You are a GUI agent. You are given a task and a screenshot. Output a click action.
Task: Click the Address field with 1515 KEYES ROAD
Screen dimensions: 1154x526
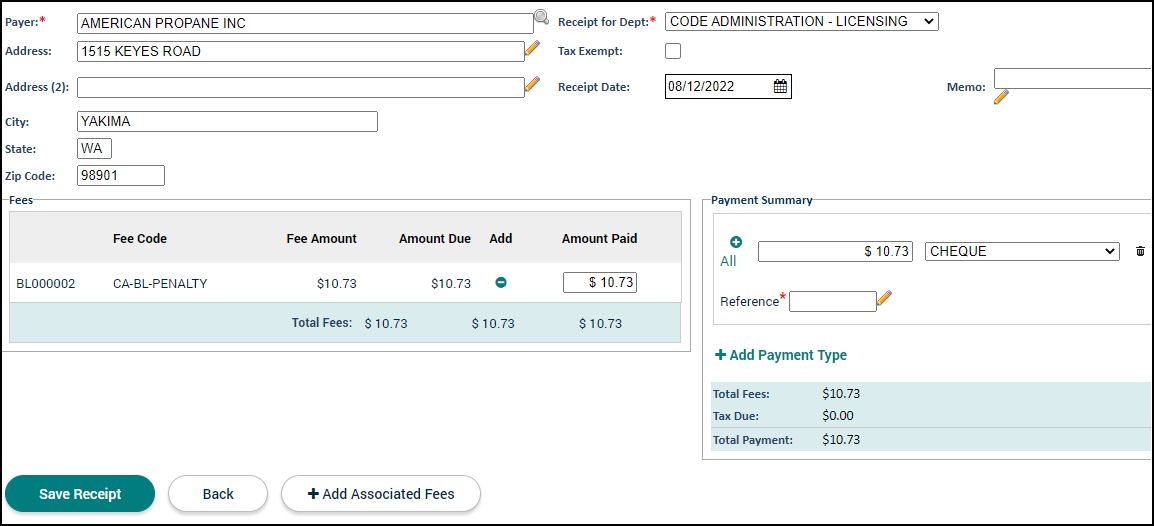pos(301,51)
